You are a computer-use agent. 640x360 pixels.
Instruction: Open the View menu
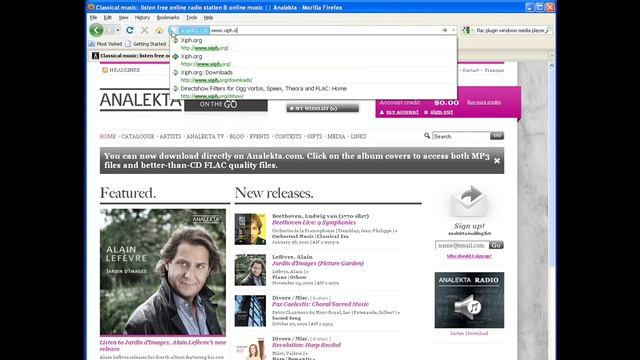(x=123, y=18)
